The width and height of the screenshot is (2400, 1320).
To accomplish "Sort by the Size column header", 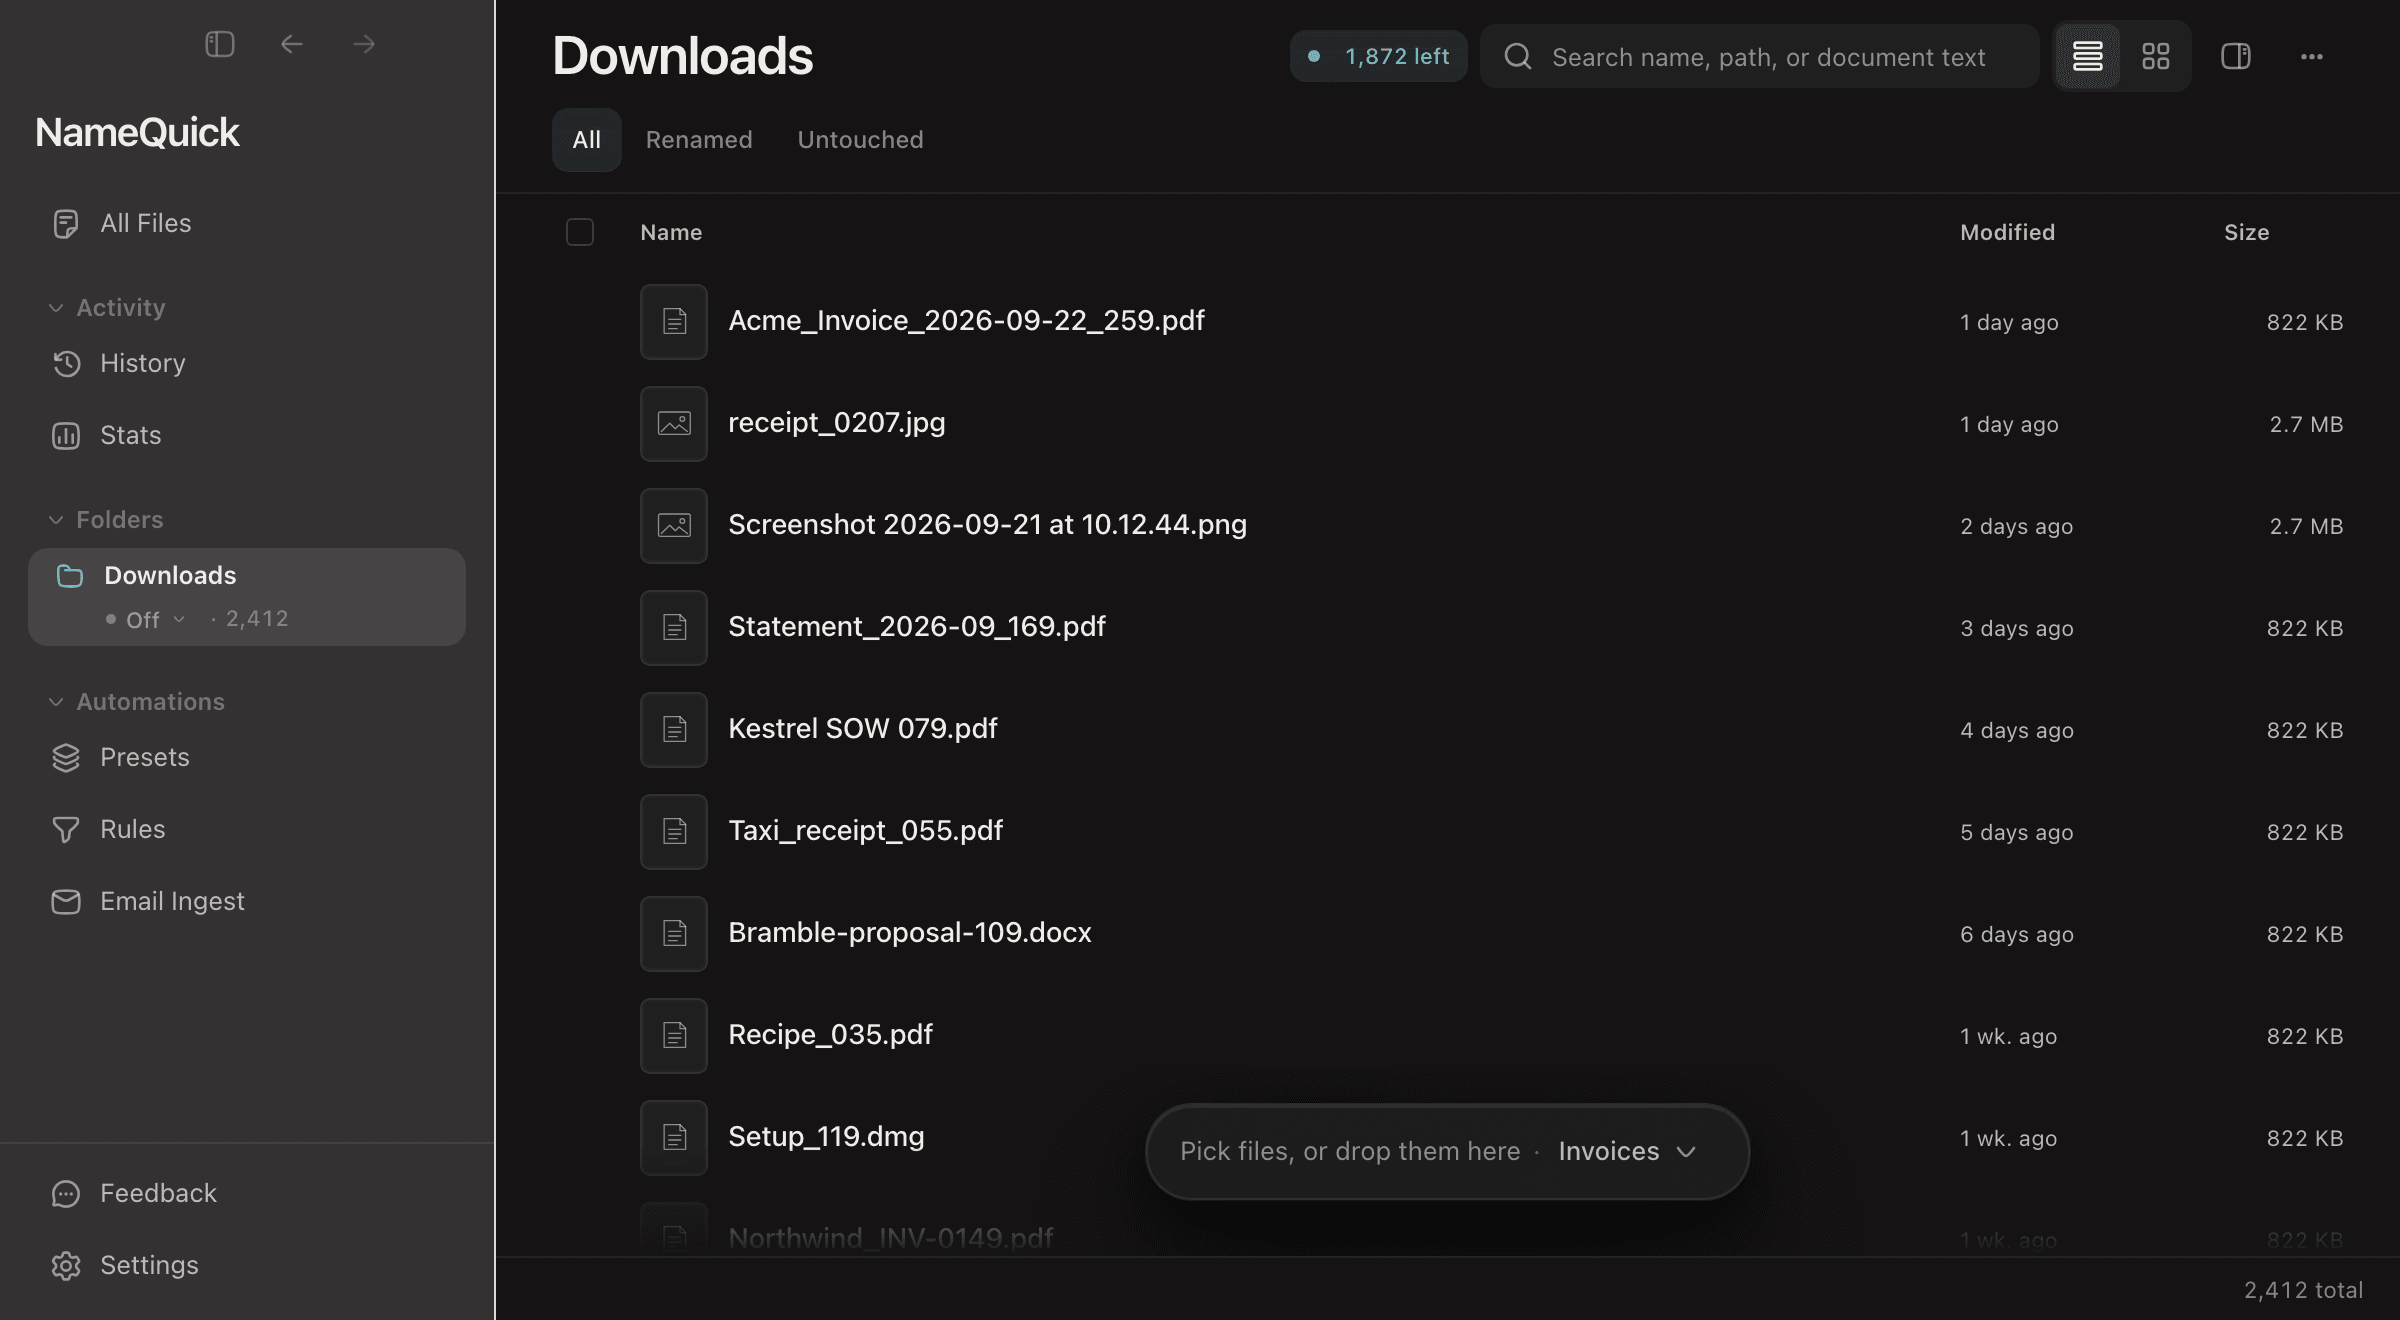I will [x=2246, y=232].
